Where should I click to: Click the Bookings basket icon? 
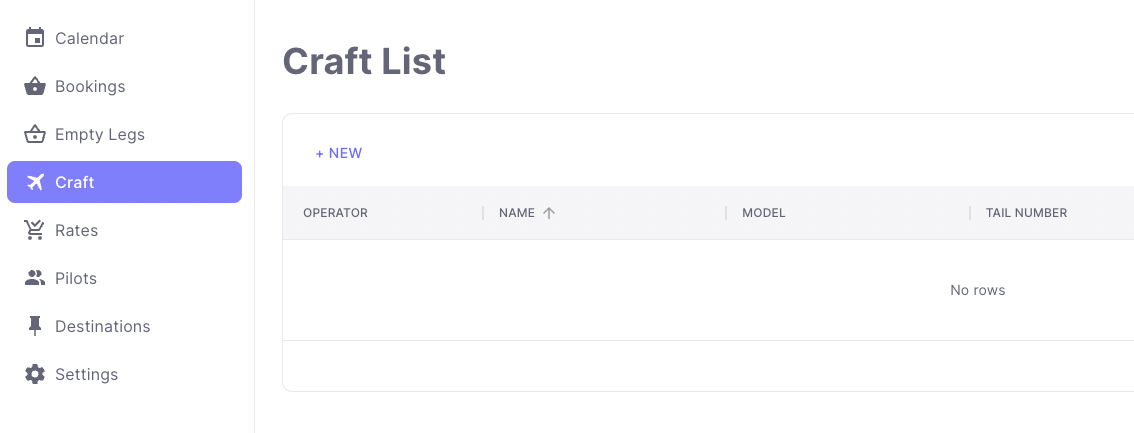pos(35,86)
